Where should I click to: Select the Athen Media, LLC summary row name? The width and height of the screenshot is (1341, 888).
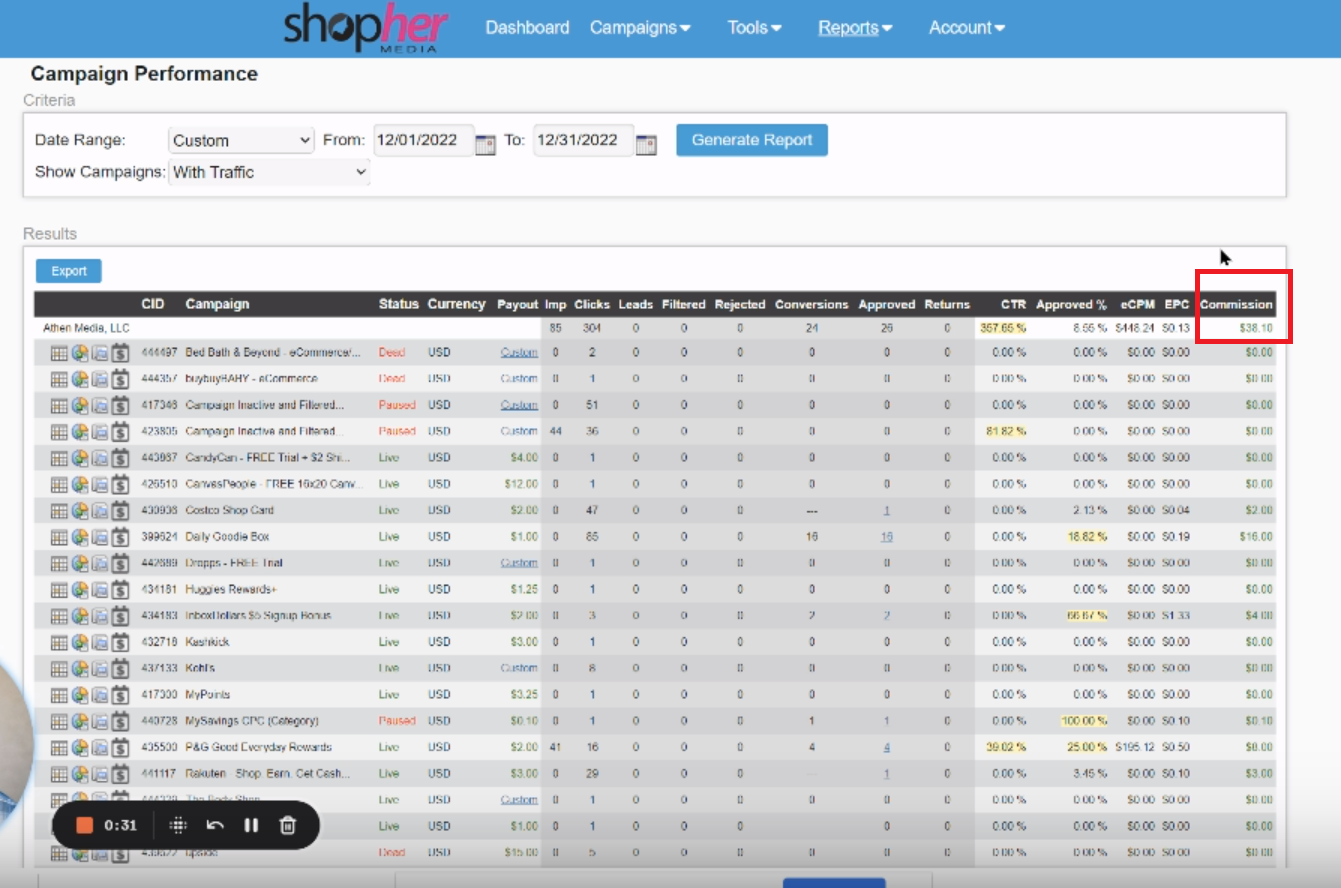tap(86, 327)
